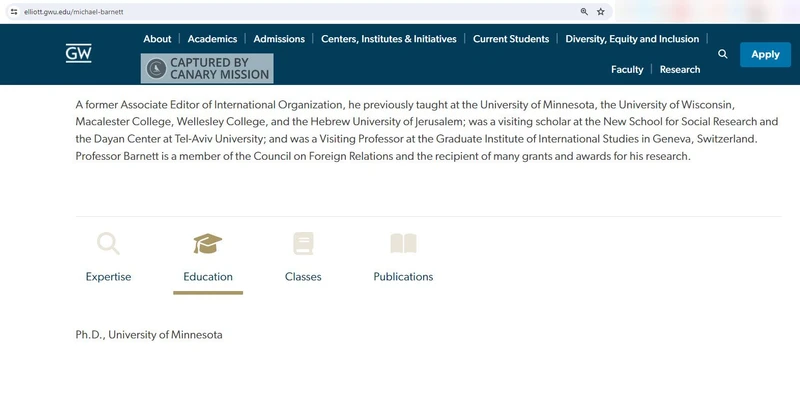Screen dimensions: 800x402
Task: Follow the Research link
Action: (x=680, y=69)
